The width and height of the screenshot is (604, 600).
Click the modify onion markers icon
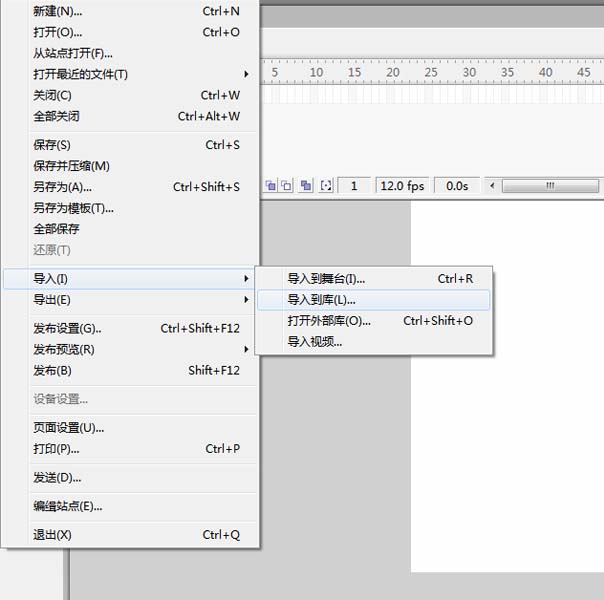pos(326,186)
